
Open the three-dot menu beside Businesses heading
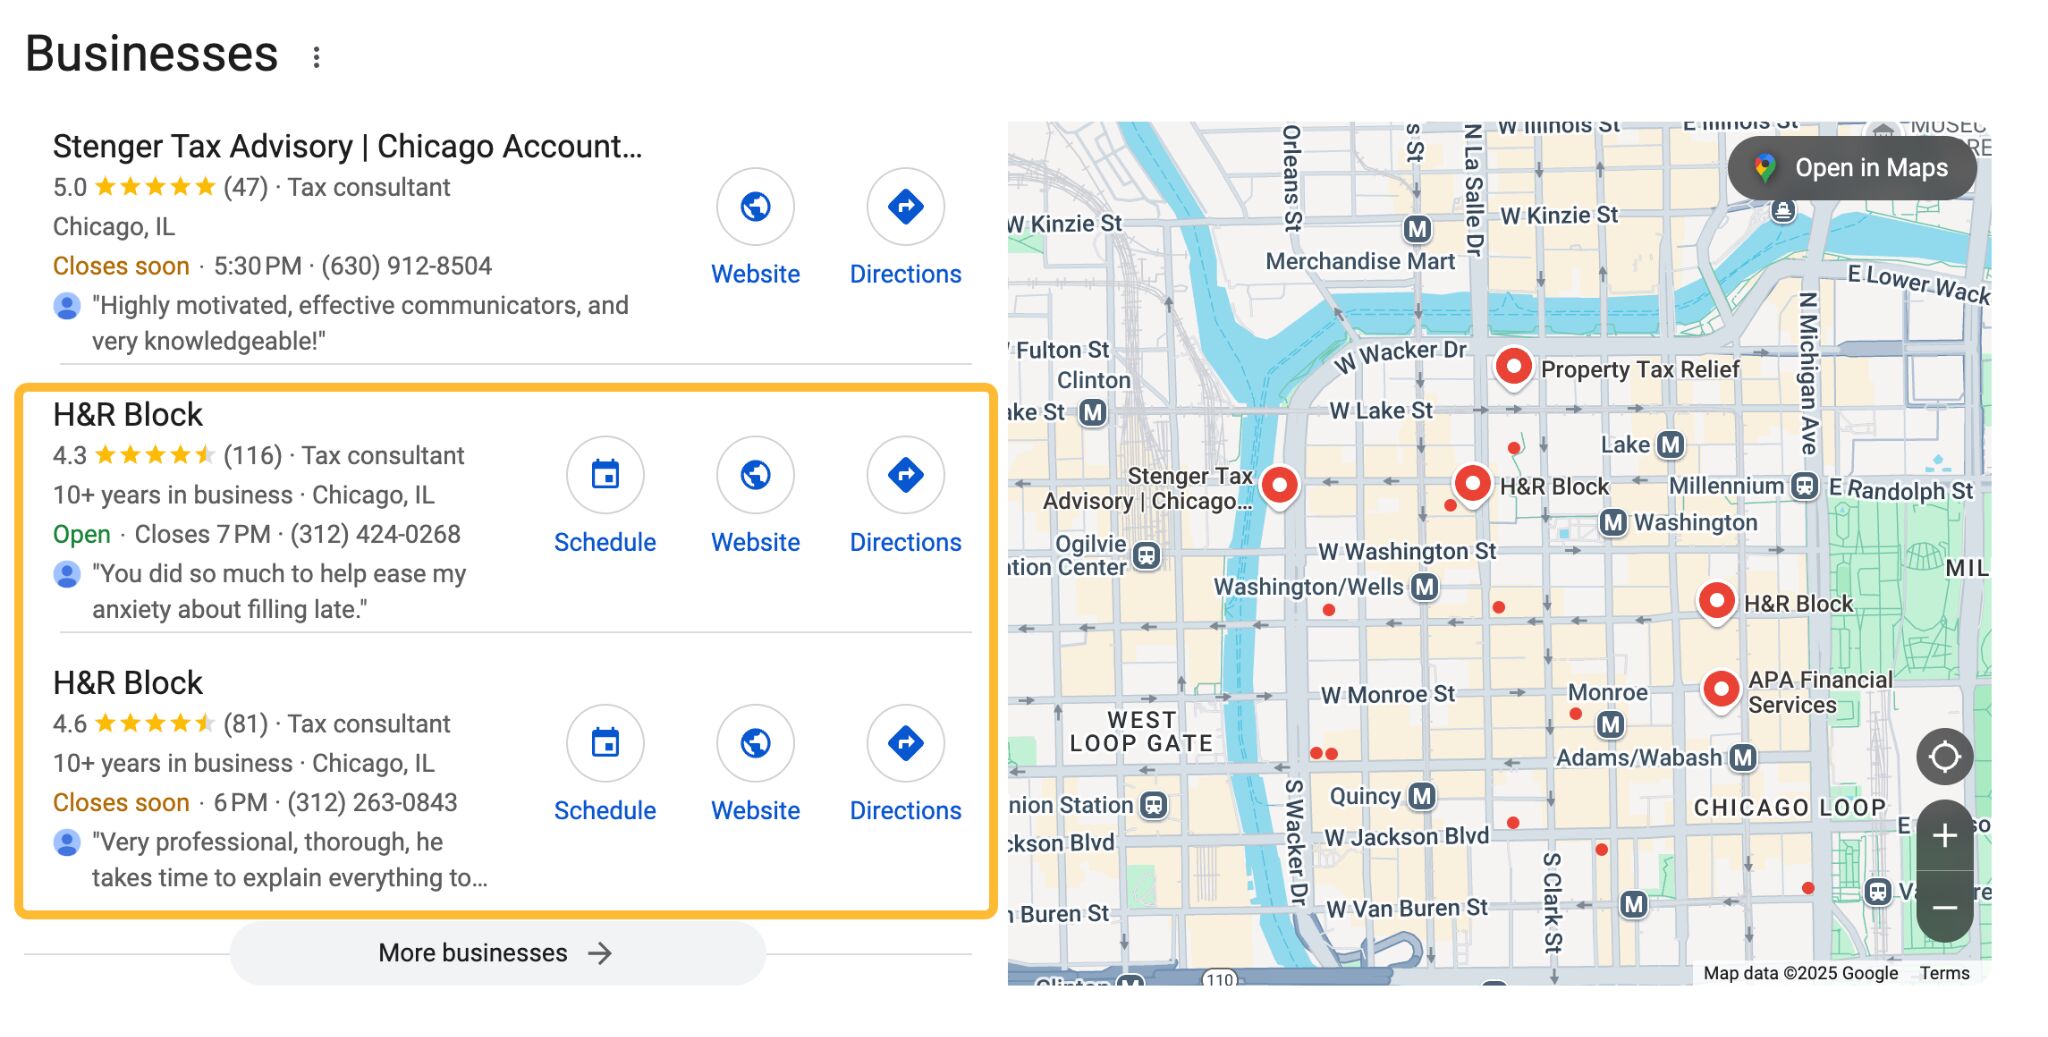click(x=316, y=57)
